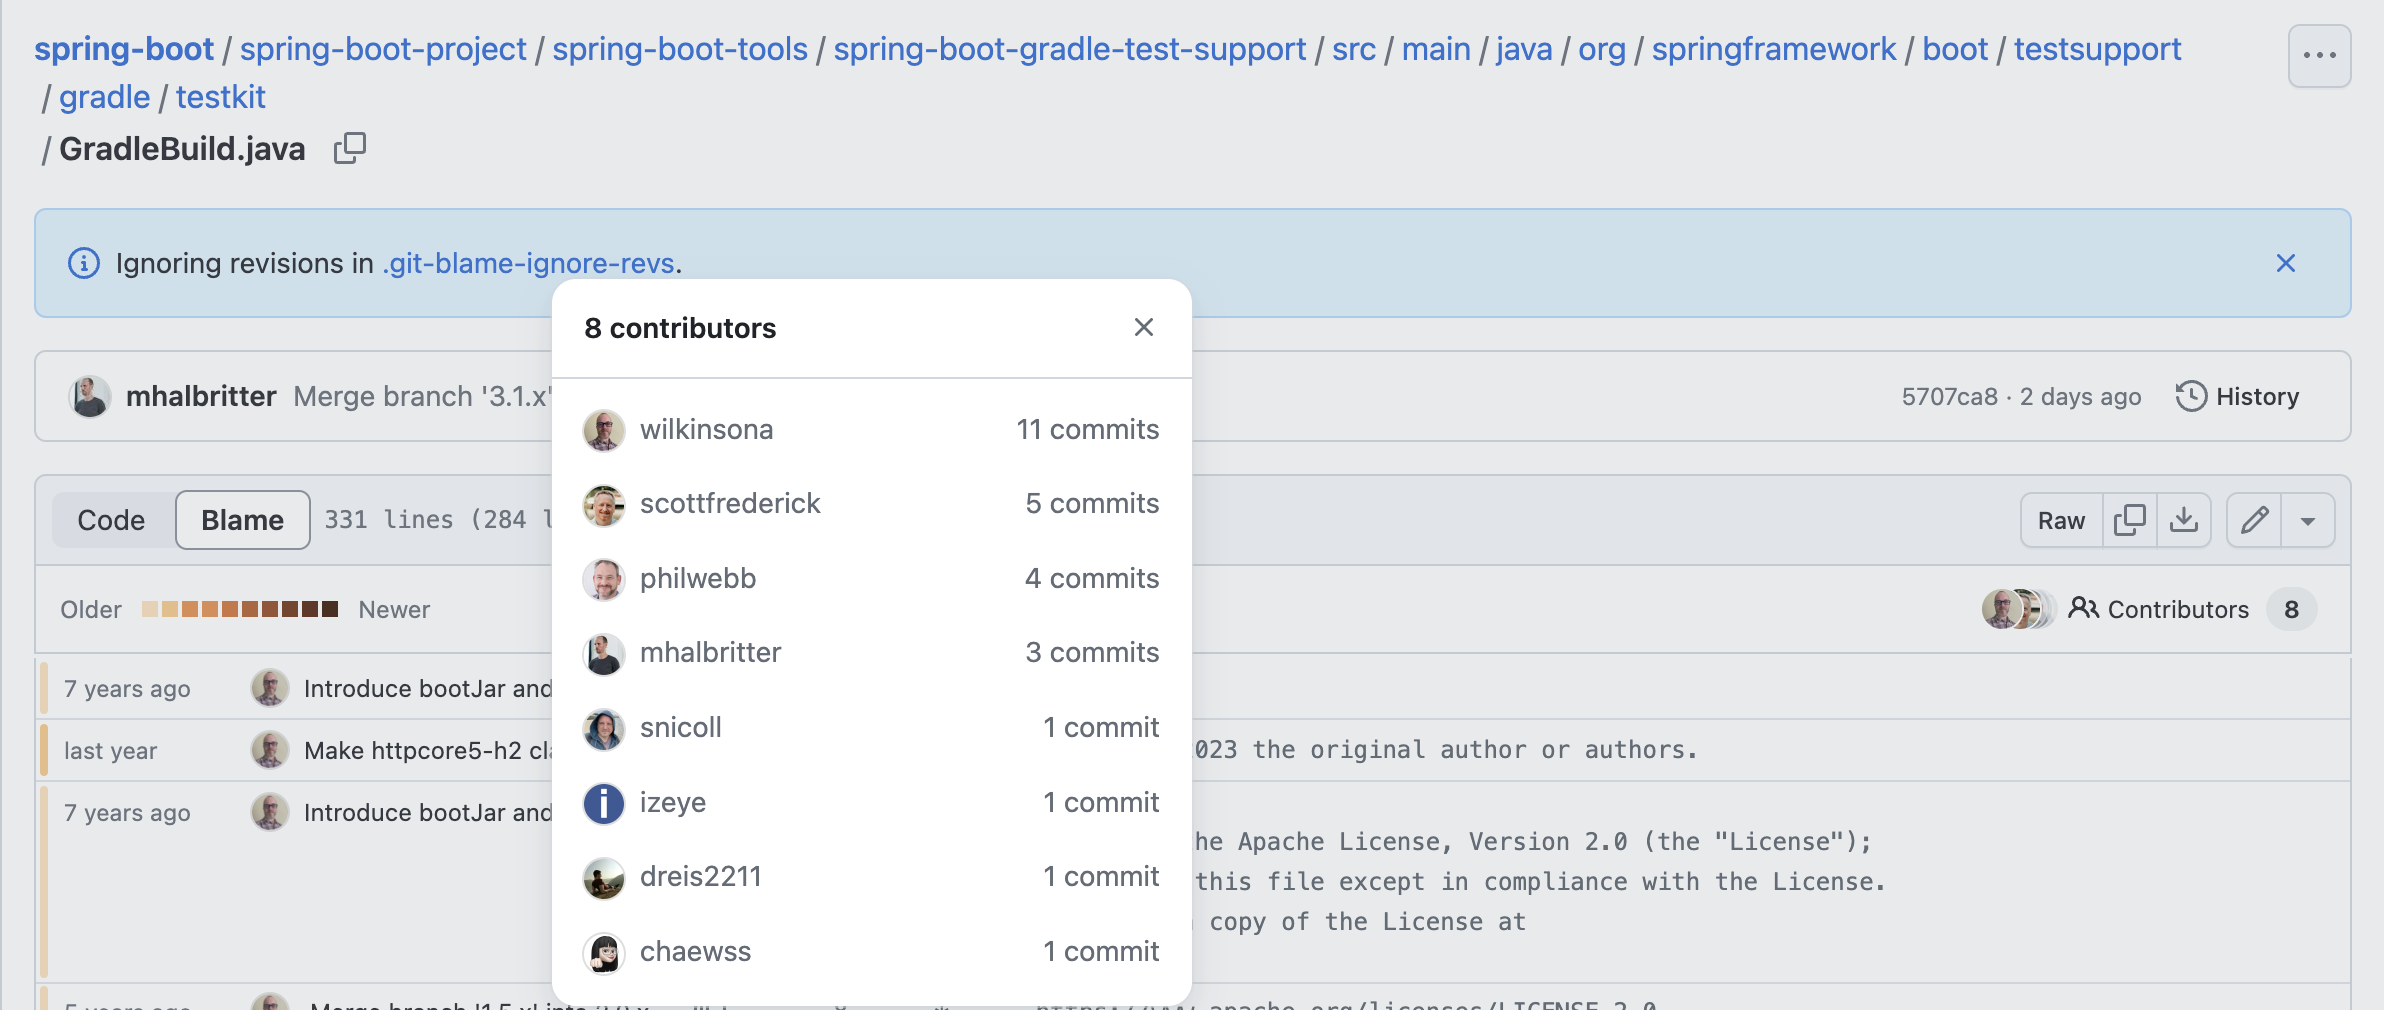Open 'Make httpcore5-h2' blame commit
The width and height of the screenshot is (2384, 1010).
(428, 750)
